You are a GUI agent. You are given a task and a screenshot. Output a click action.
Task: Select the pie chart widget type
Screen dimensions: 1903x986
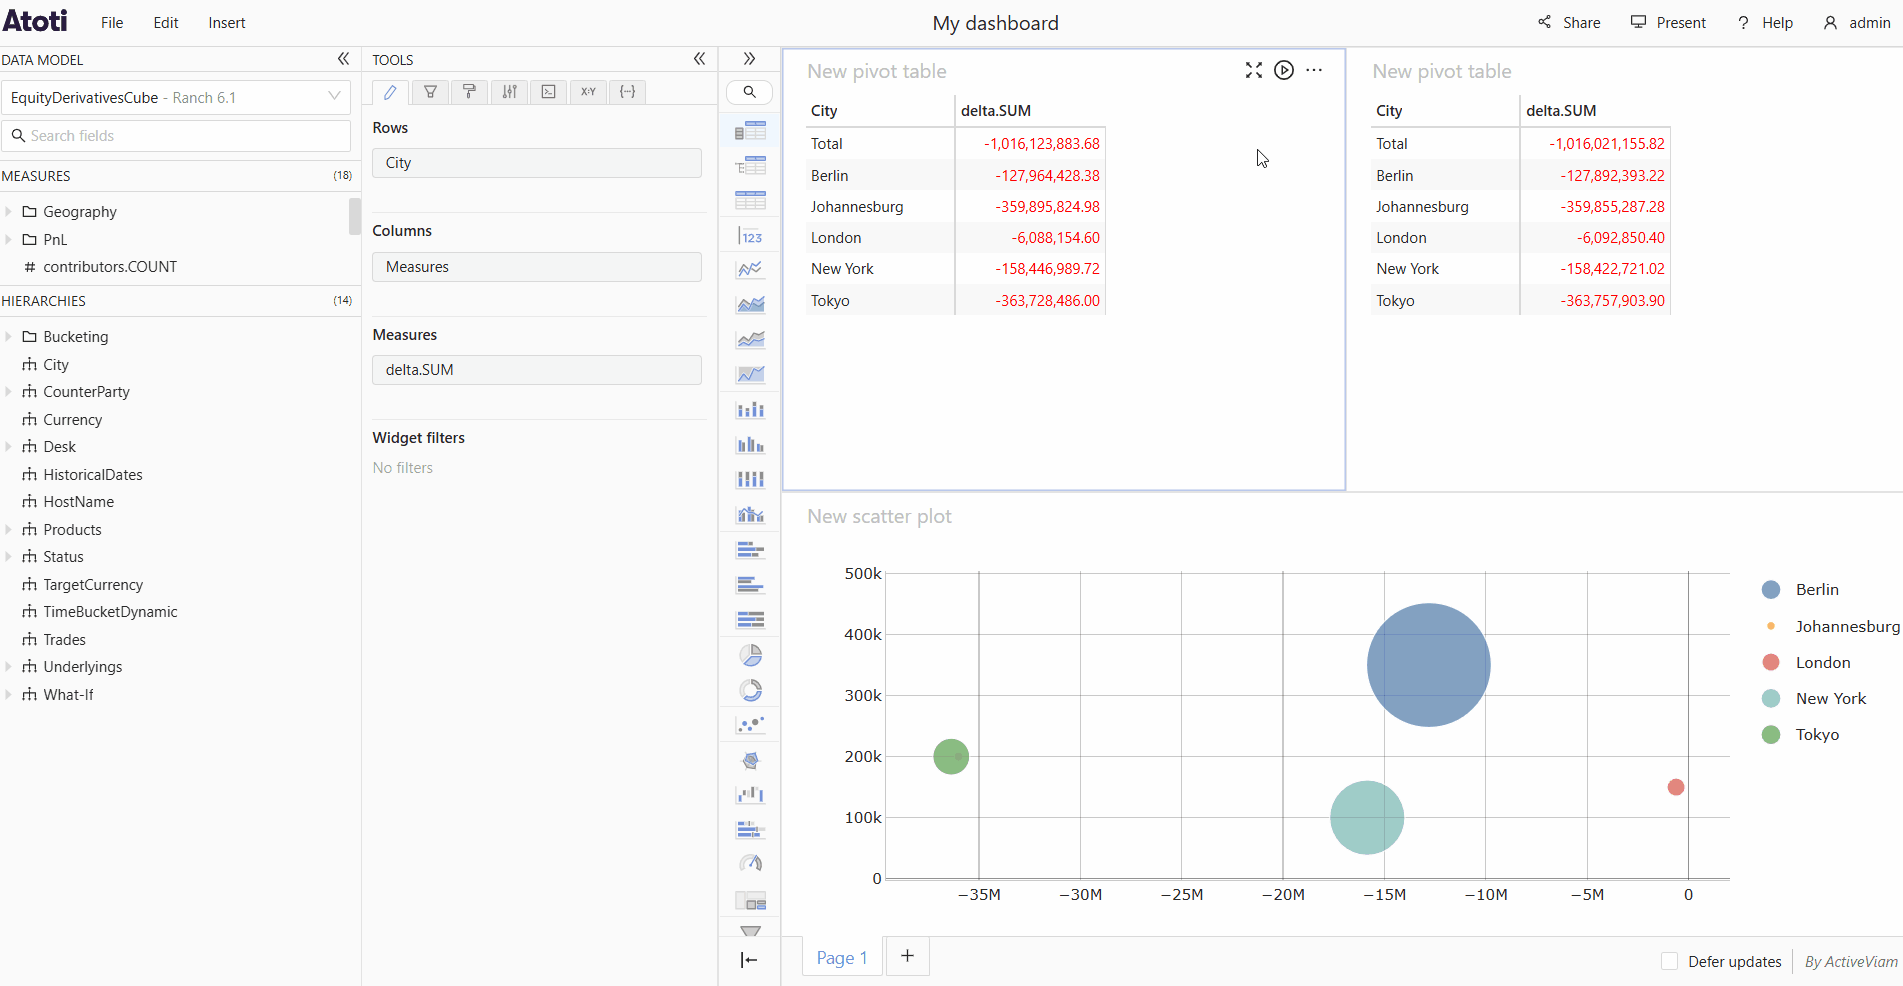pos(751,655)
